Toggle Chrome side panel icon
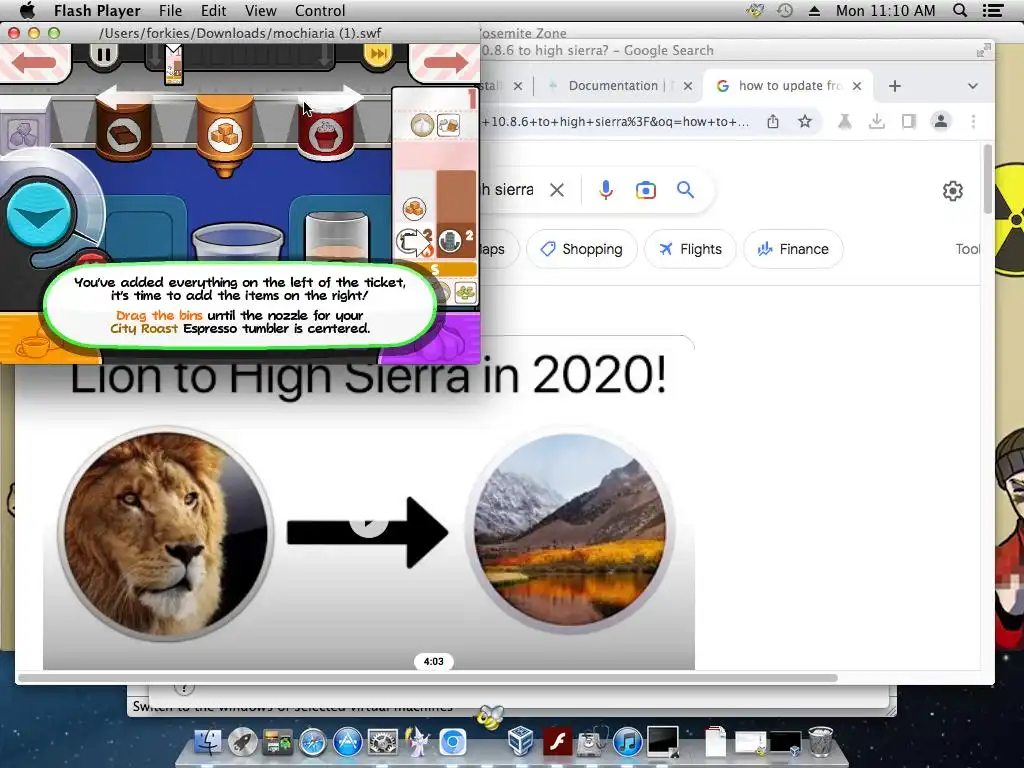1024x768 pixels. 908,121
